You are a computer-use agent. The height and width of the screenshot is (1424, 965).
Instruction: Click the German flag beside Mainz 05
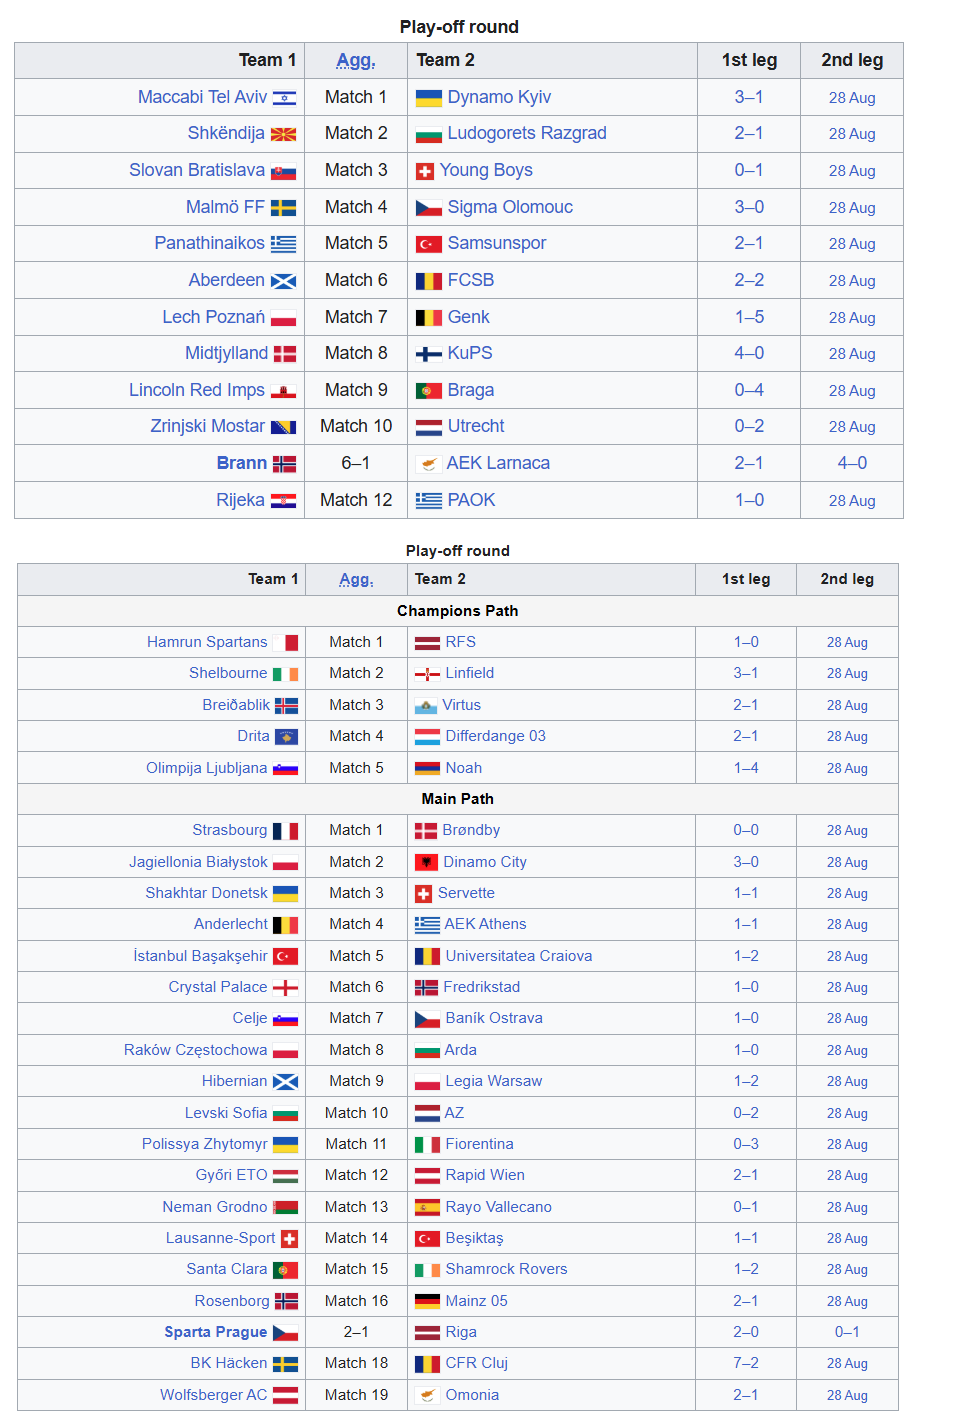[427, 1302]
